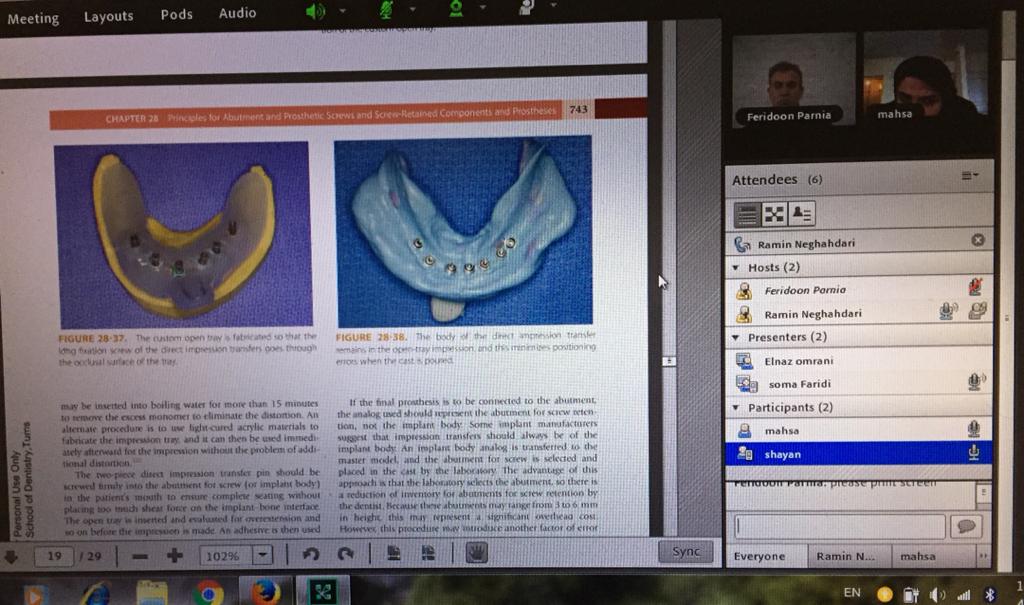
Task: Toggle the speaker audio icon
Action: [316, 11]
